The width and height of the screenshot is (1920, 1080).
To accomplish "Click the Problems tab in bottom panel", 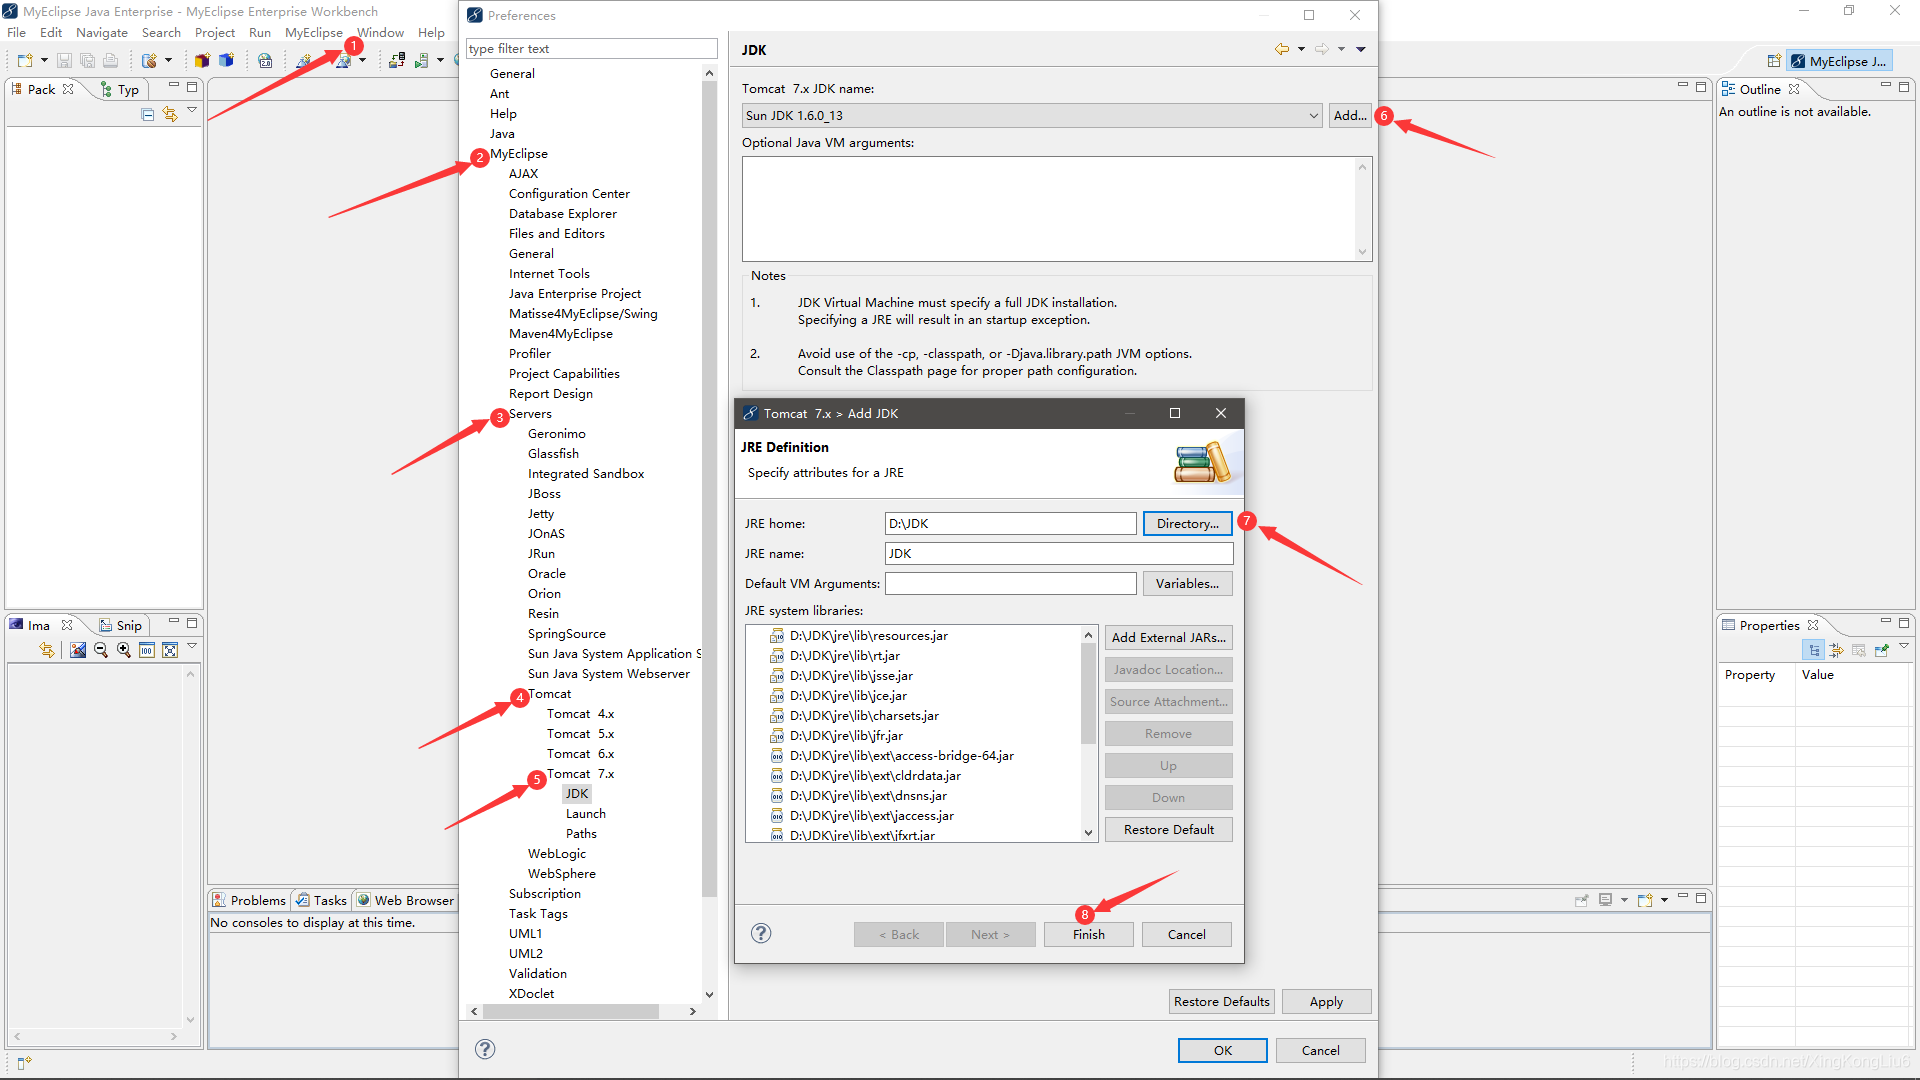I will pyautogui.click(x=255, y=899).
